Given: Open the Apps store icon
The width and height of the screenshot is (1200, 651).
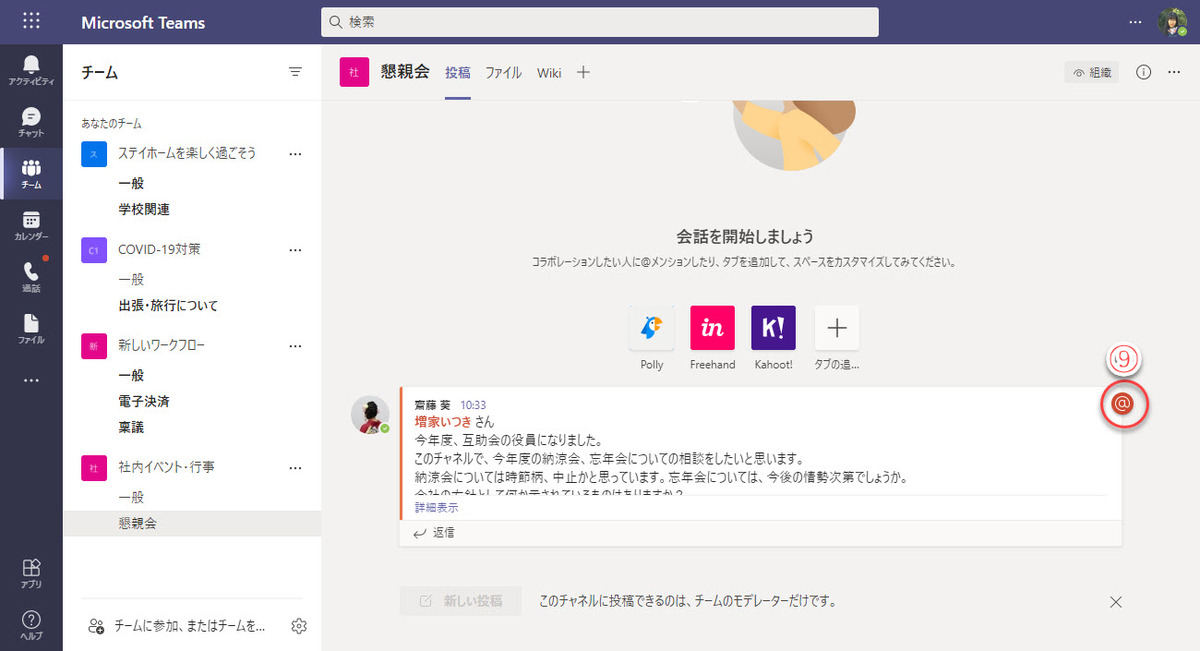Looking at the screenshot, I should click(31, 573).
